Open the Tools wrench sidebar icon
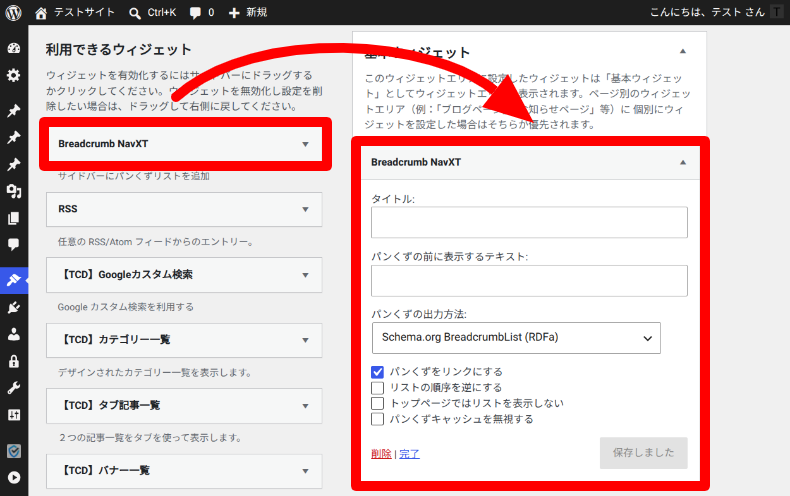Viewport: 790px width, 496px height. coord(14,388)
